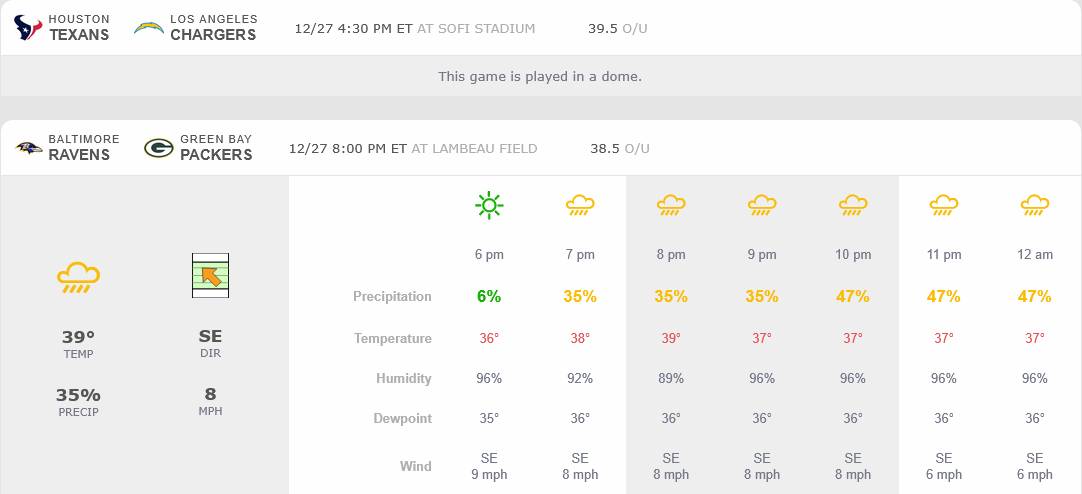This screenshot has height=494, width=1082.
Task: Click the sunny icon above 6 pm
Action: (x=489, y=206)
